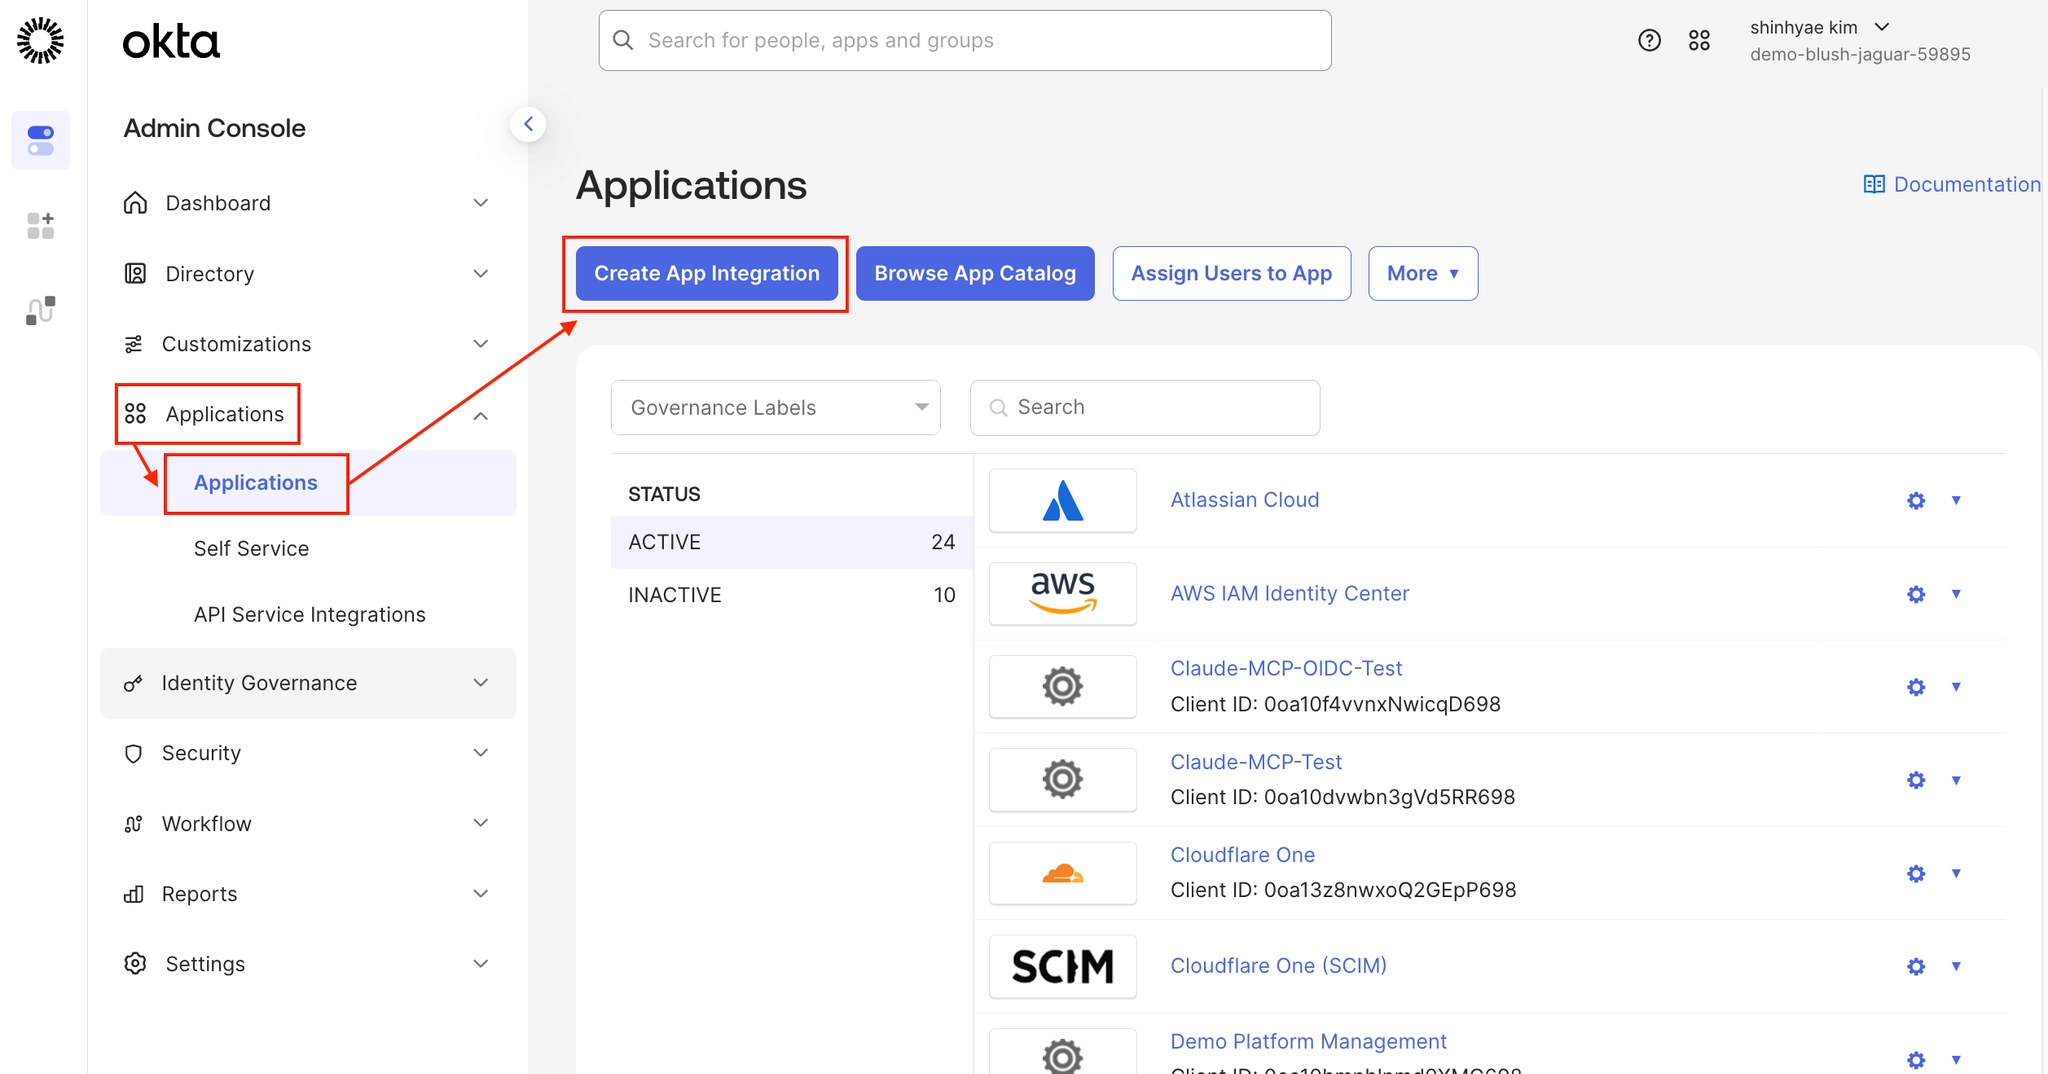Collapse the sidebar with the arrow button
This screenshot has height=1074, width=2048.
coord(528,124)
